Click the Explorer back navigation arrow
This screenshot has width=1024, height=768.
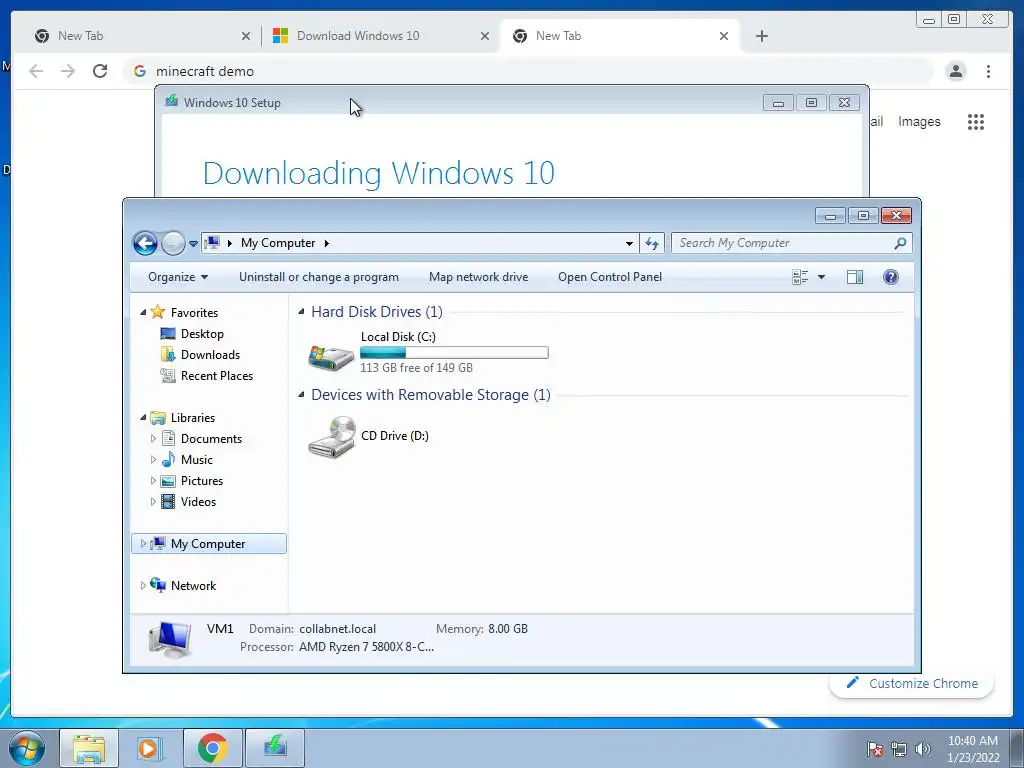[x=145, y=244]
